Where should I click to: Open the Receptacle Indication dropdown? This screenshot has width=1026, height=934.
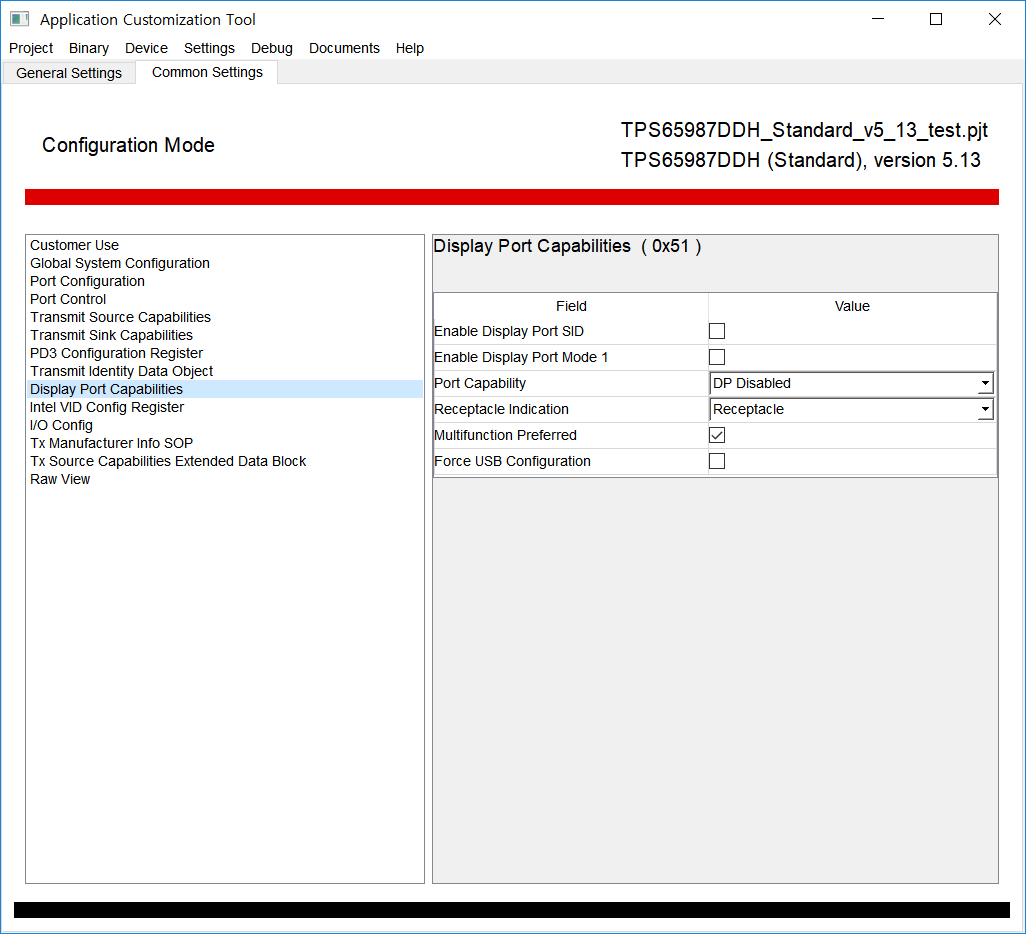coord(852,410)
